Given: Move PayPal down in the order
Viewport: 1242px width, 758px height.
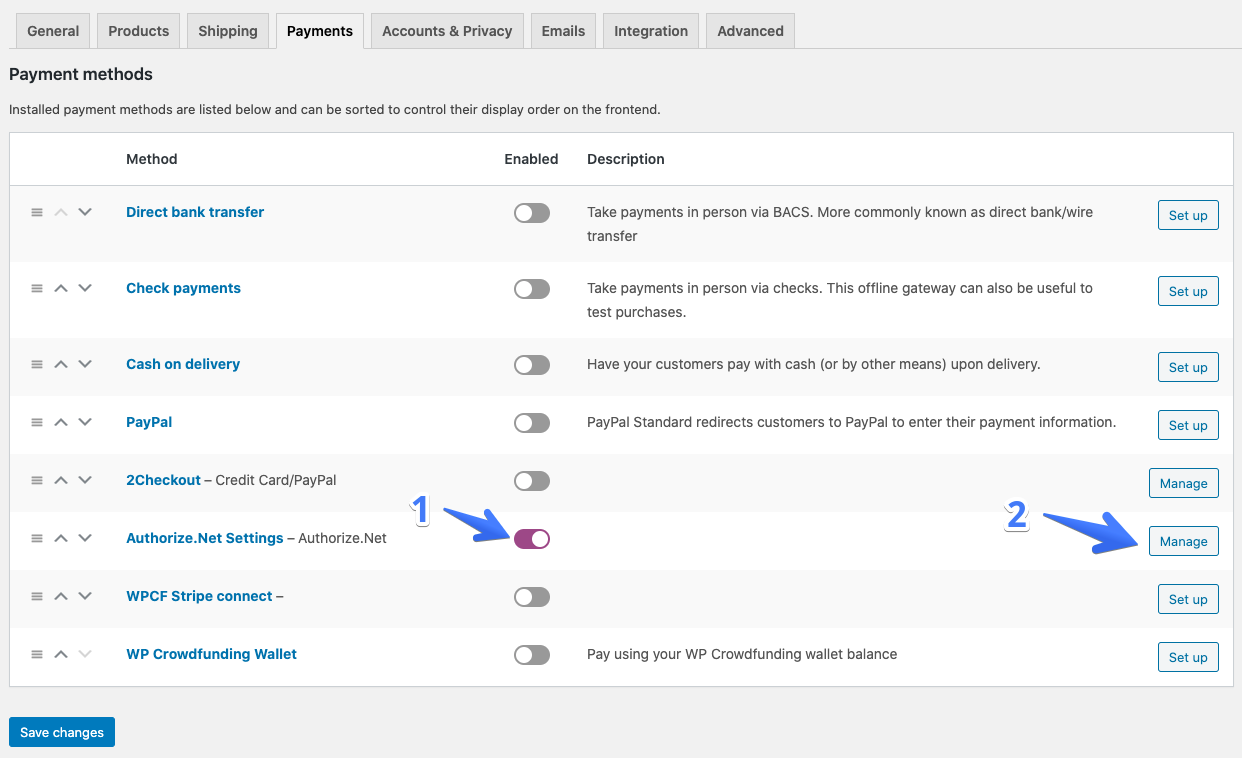Looking at the screenshot, I should click(85, 422).
